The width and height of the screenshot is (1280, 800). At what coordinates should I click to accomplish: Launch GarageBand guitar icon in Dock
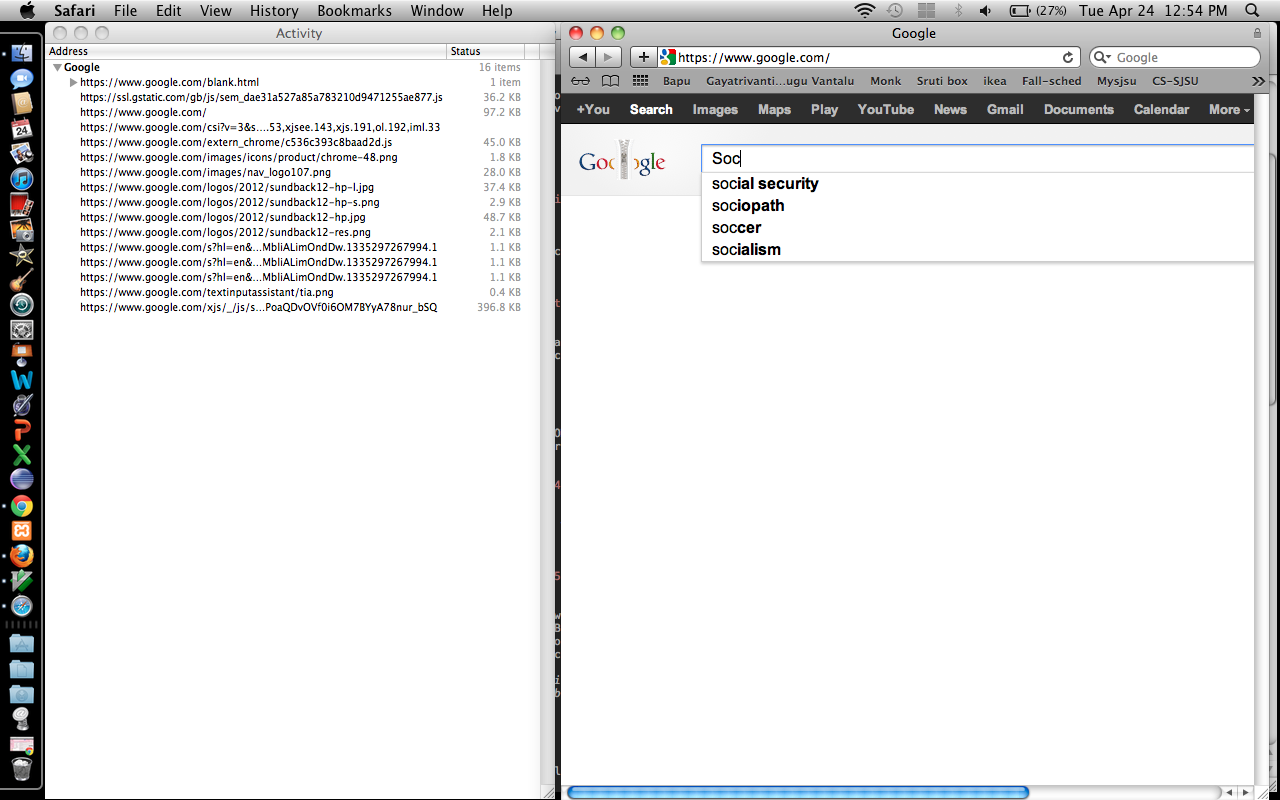(x=22, y=280)
